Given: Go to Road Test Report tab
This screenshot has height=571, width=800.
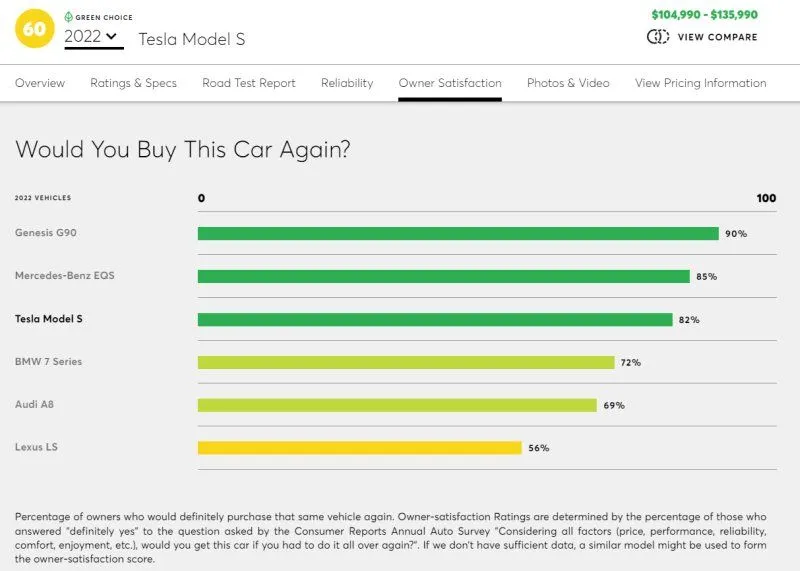Looking at the screenshot, I should tap(249, 83).
